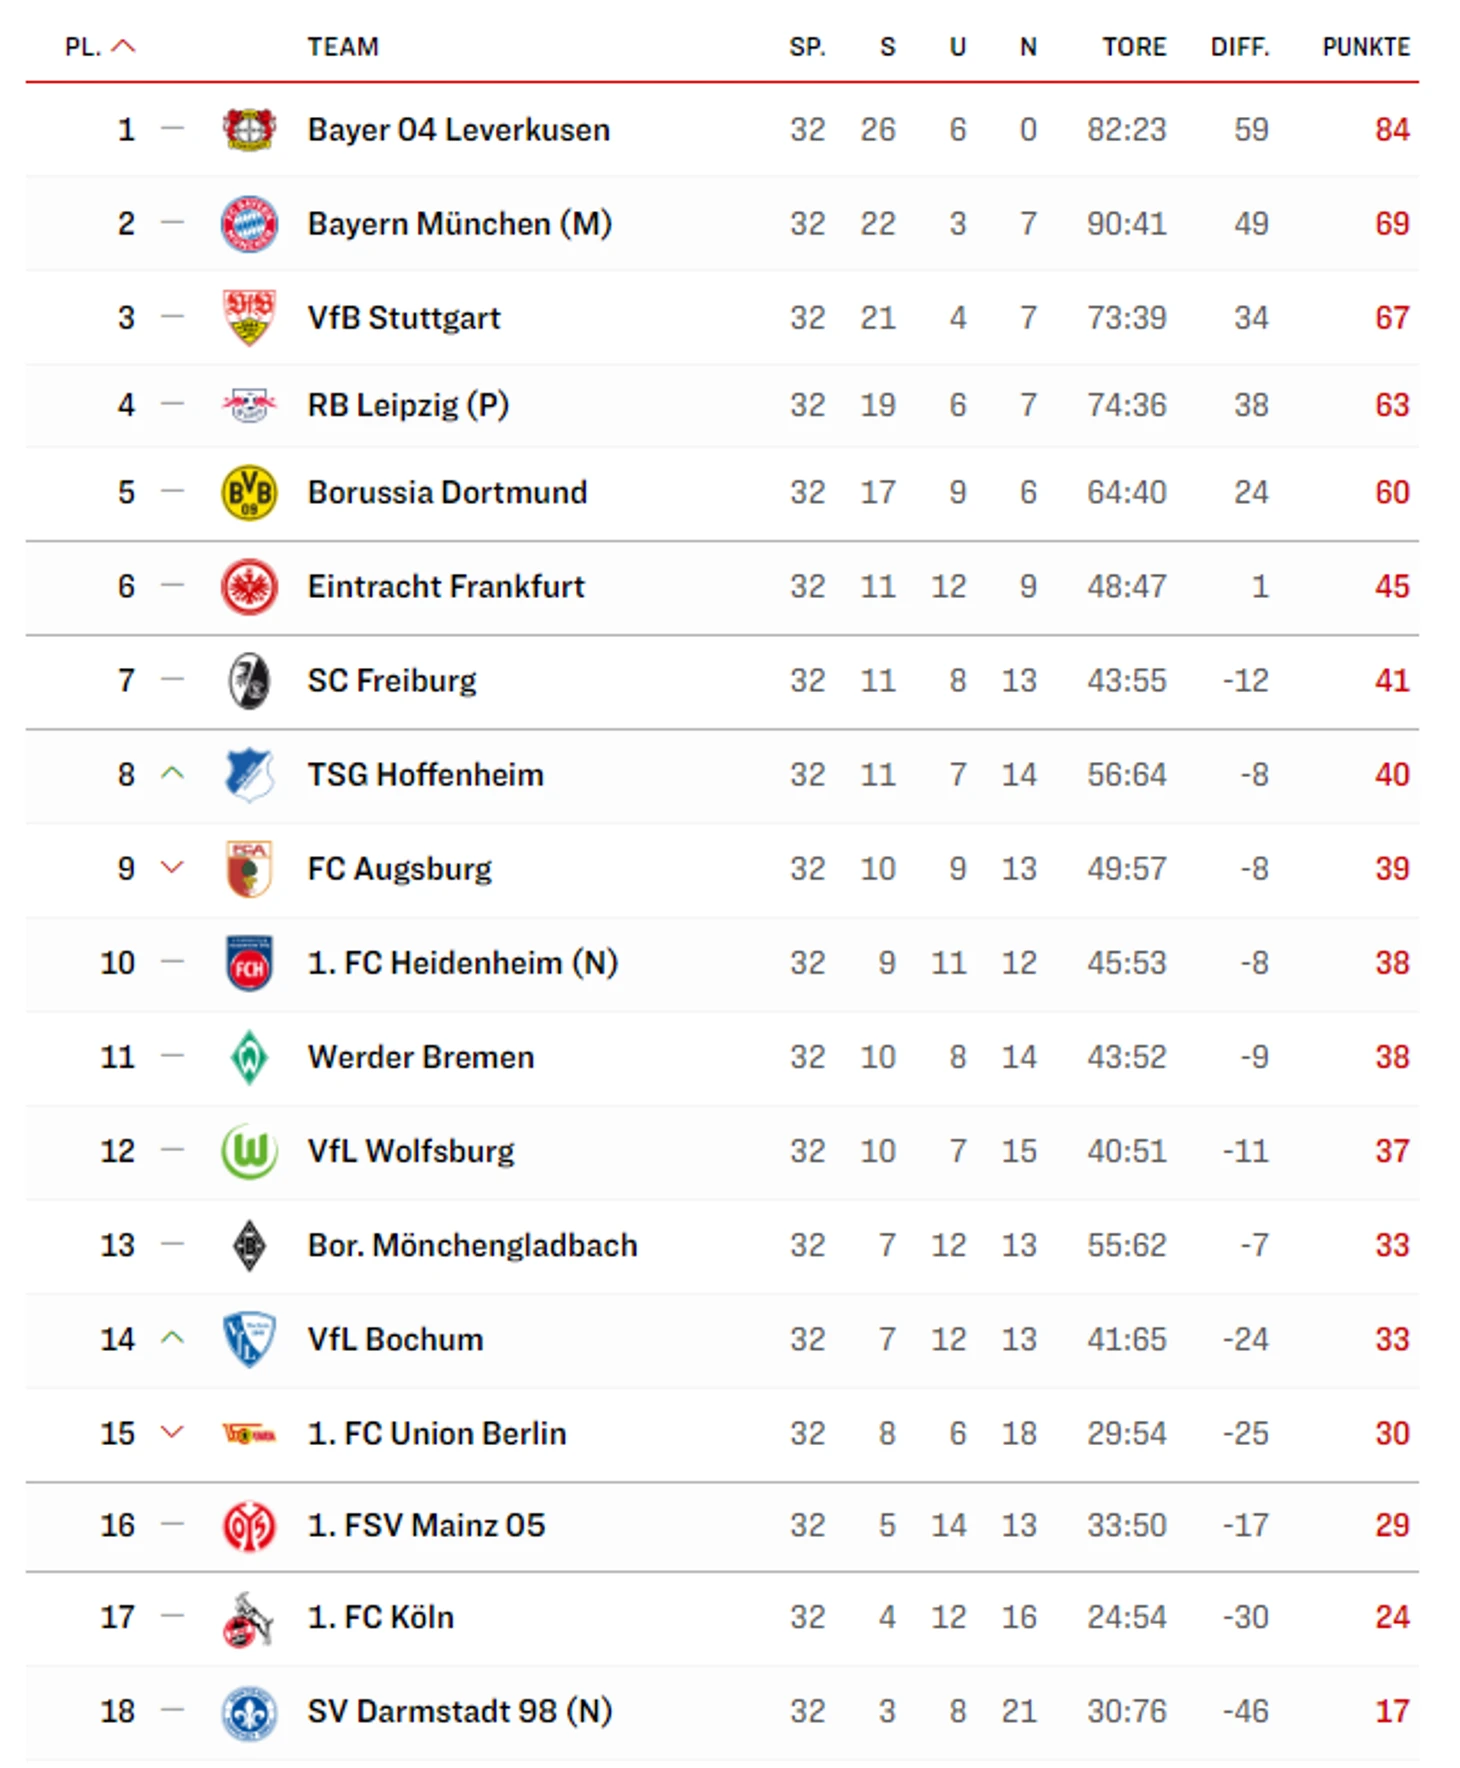This screenshot has width=1460, height=1768.
Task: Click the VfL Wolfsburg green W logo
Action: point(249,1151)
